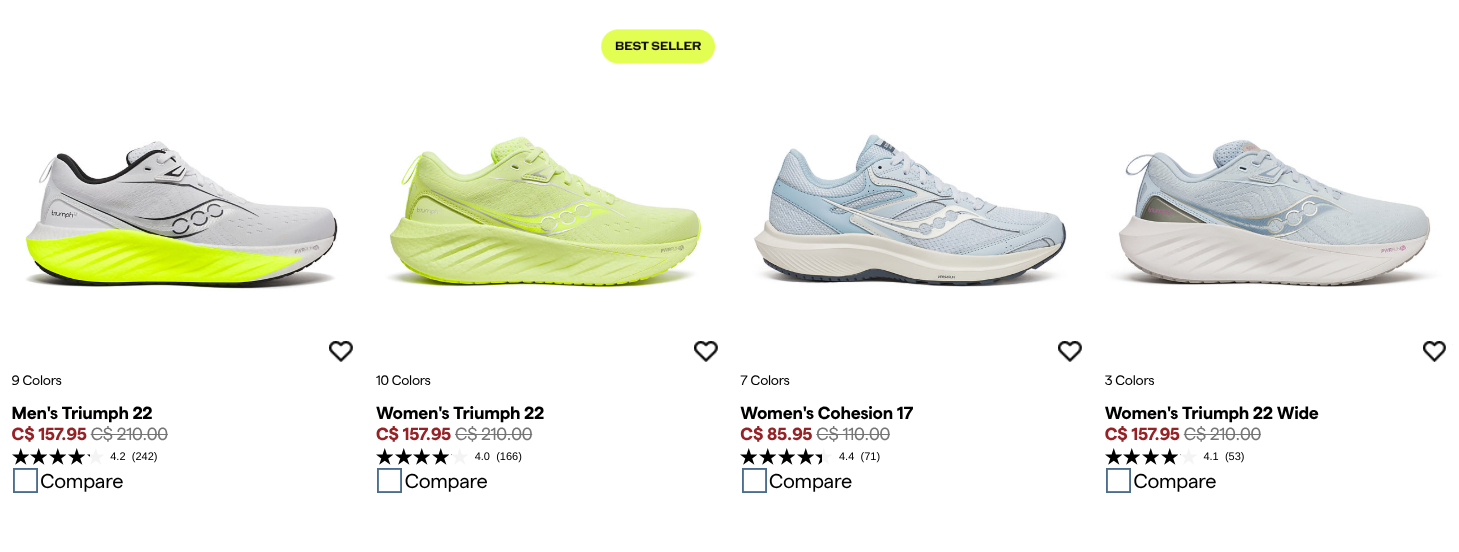Screen dimensions: 1459x552
Task: View 4.2 star rating of Men's Triumph 22
Action: point(84,457)
